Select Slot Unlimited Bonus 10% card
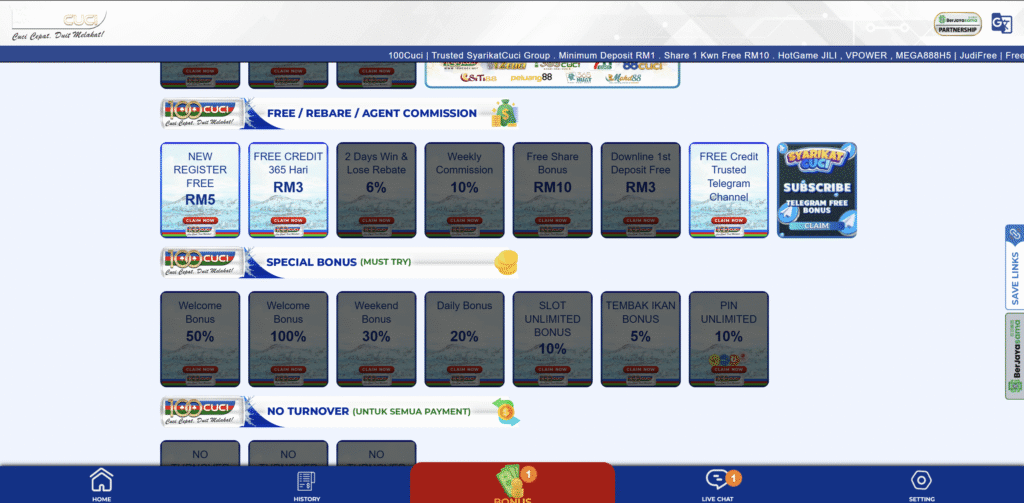 click(552, 339)
